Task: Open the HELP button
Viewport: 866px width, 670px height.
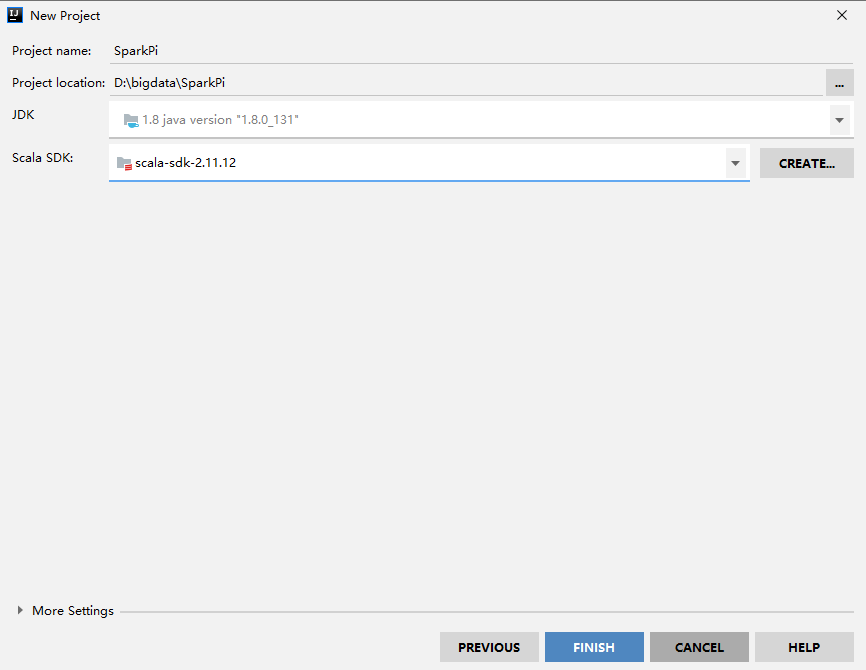Action: coord(804,647)
